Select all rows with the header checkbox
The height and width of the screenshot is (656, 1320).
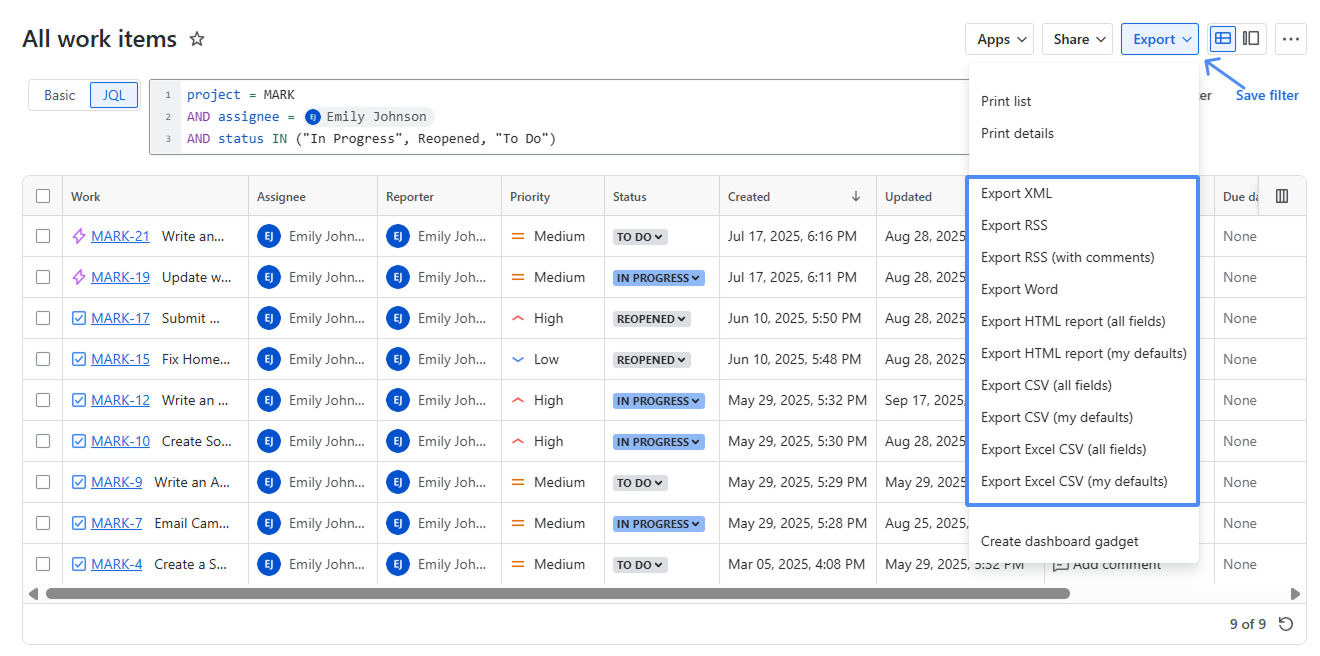(x=42, y=195)
